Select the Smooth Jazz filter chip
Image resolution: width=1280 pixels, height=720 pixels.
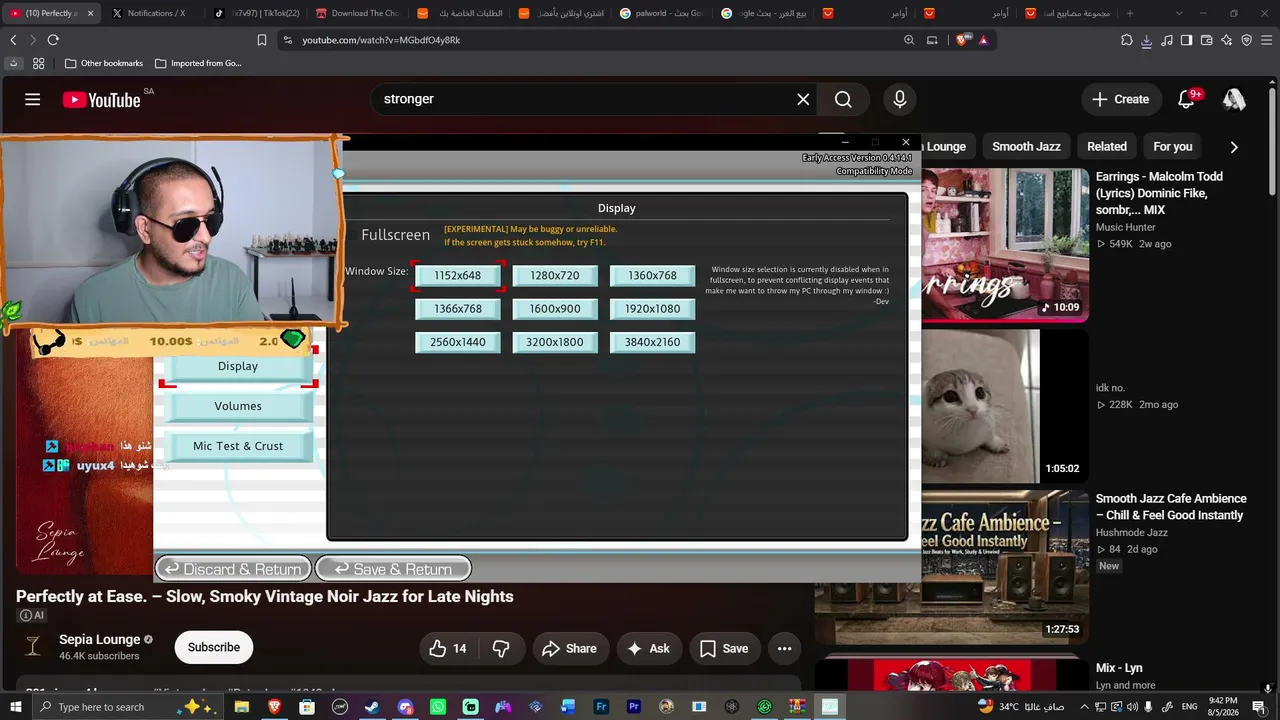pyautogui.click(x=1026, y=146)
